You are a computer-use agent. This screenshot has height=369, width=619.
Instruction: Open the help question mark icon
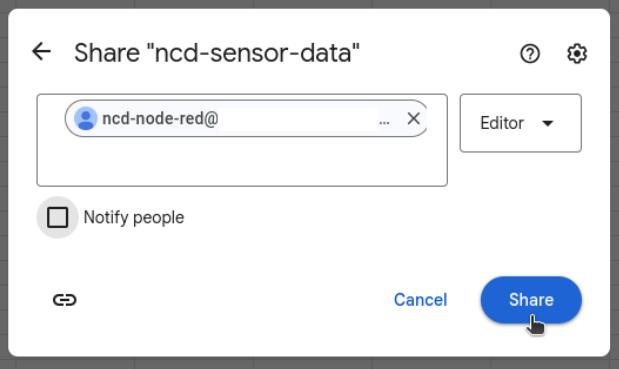tap(530, 54)
